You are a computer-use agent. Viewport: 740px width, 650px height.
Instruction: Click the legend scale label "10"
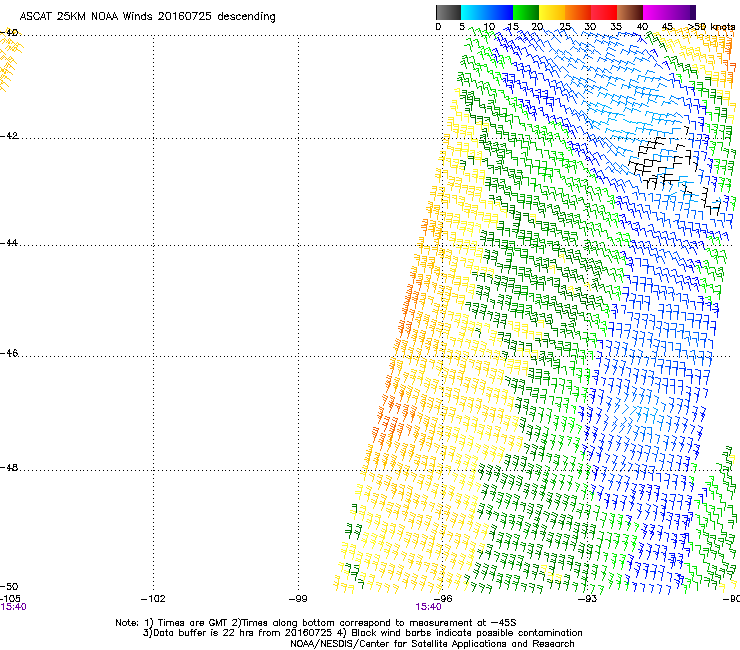point(489,27)
